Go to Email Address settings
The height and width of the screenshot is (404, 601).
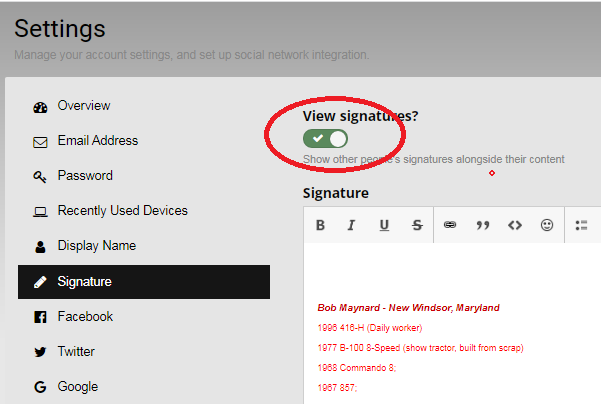(x=97, y=141)
